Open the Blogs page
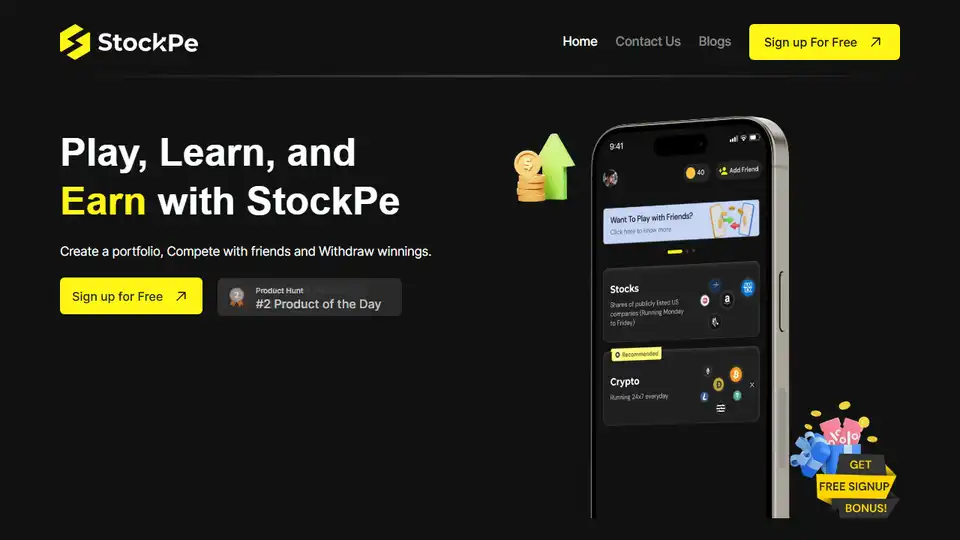The image size is (960, 540). (x=714, y=42)
